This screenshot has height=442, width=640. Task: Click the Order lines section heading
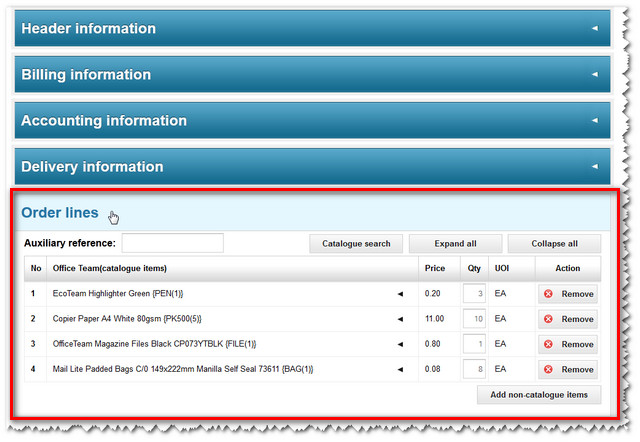[60, 213]
